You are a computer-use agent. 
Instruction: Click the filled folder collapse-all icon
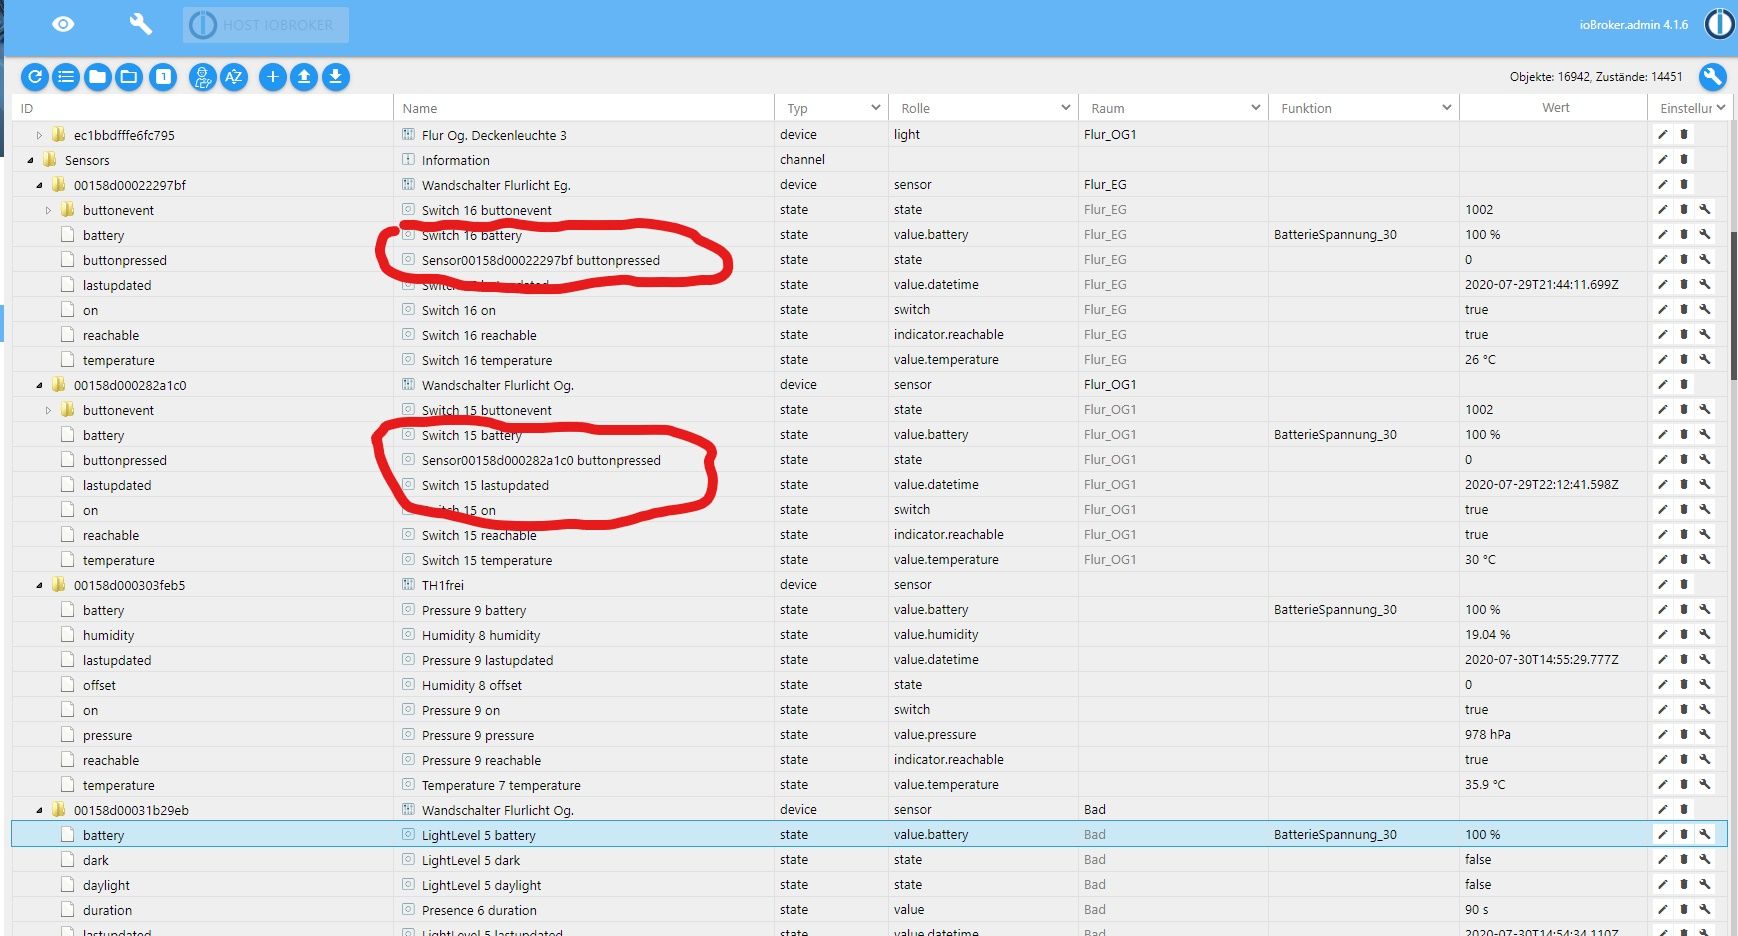click(98, 76)
